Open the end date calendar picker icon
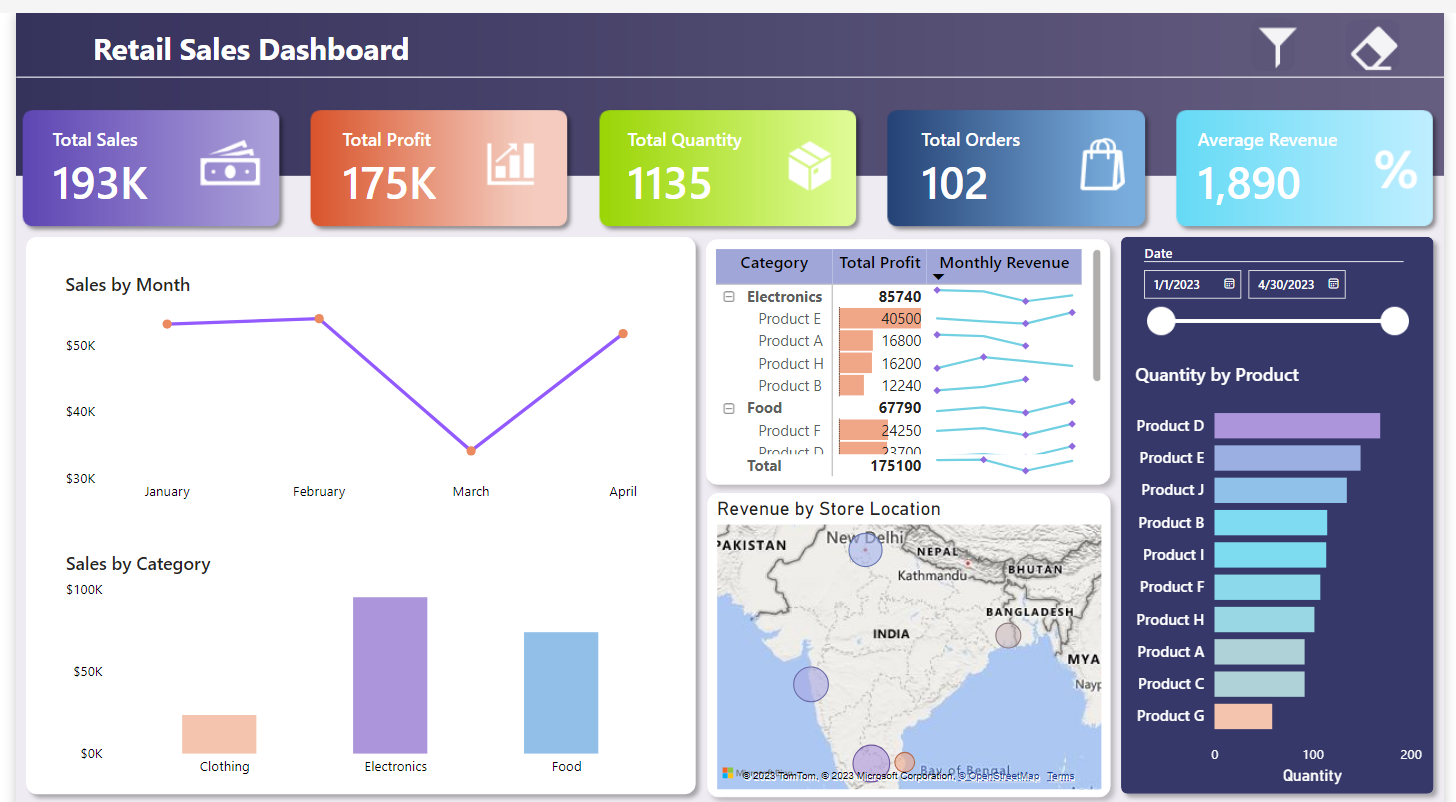This screenshot has width=1456, height=802. [x=1333, y=285]
